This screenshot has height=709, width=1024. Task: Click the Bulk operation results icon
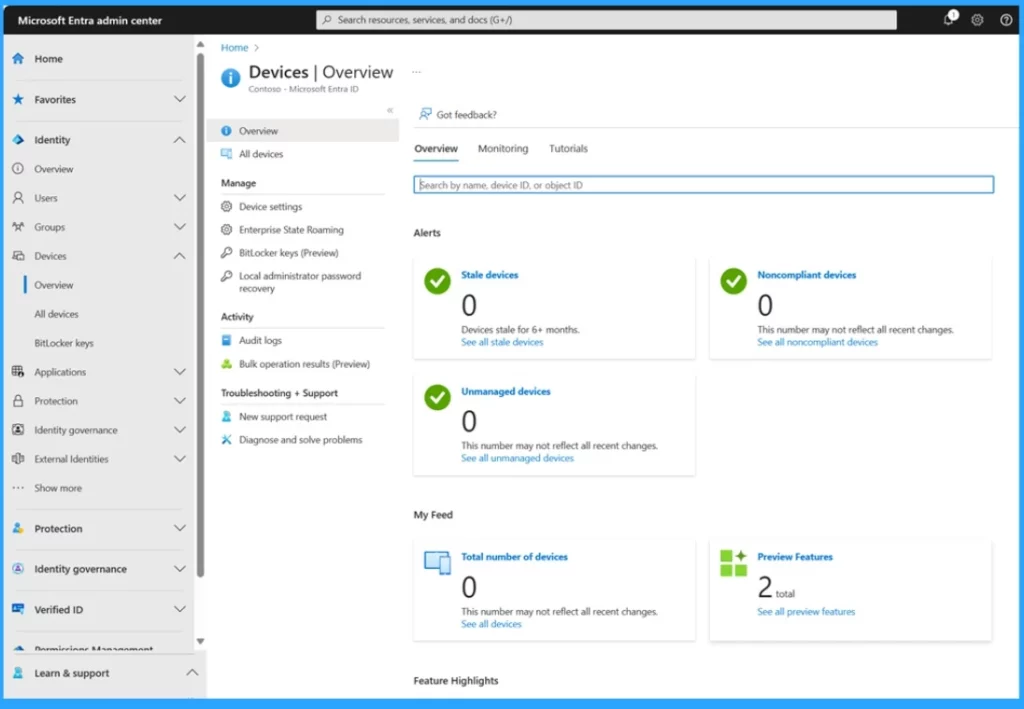pyautogui.click(x=226, y=364)
